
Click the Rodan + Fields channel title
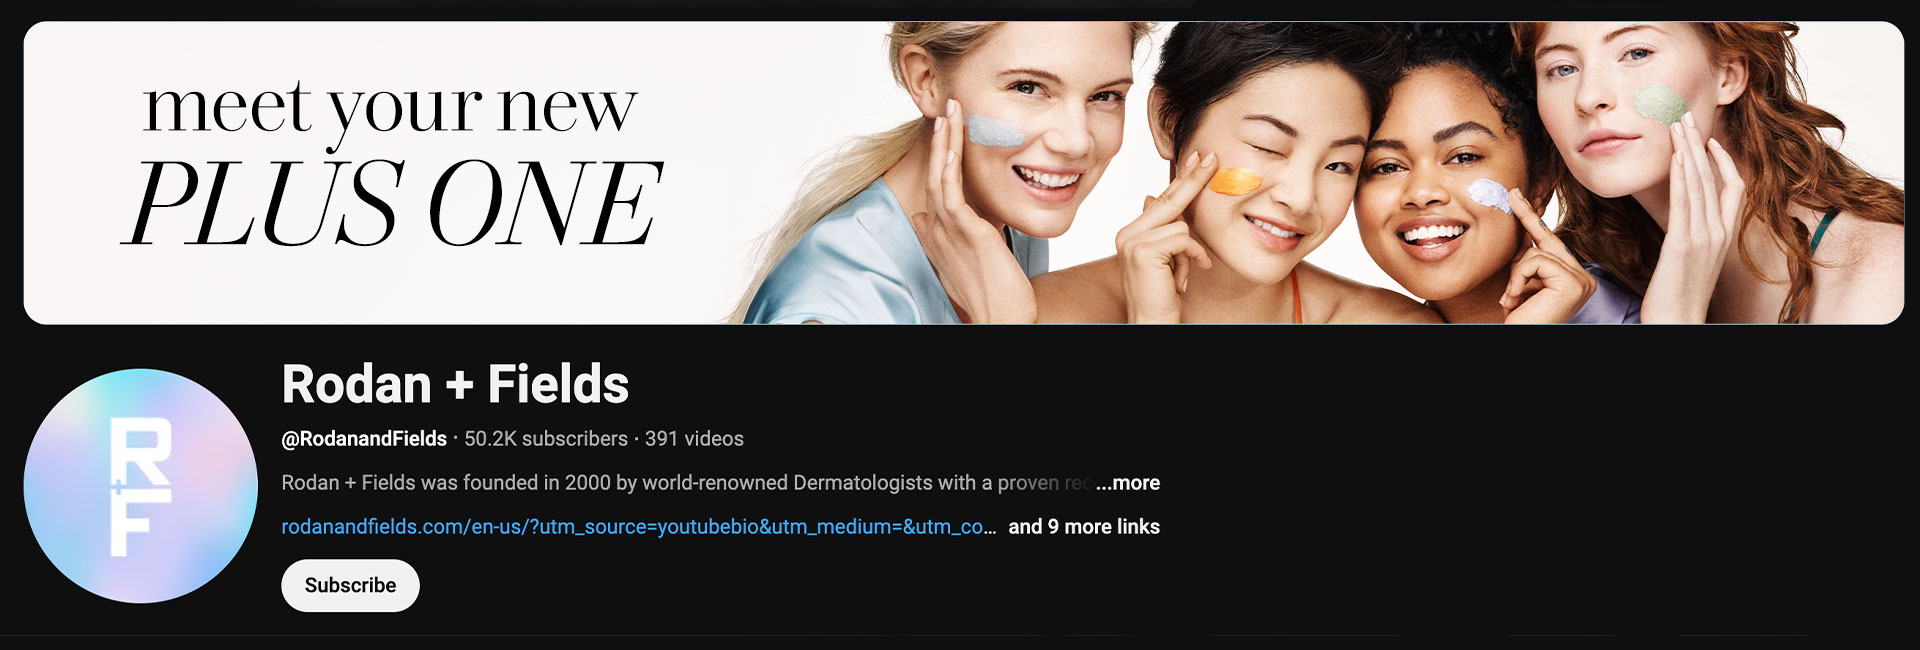[x=455, y=384]
